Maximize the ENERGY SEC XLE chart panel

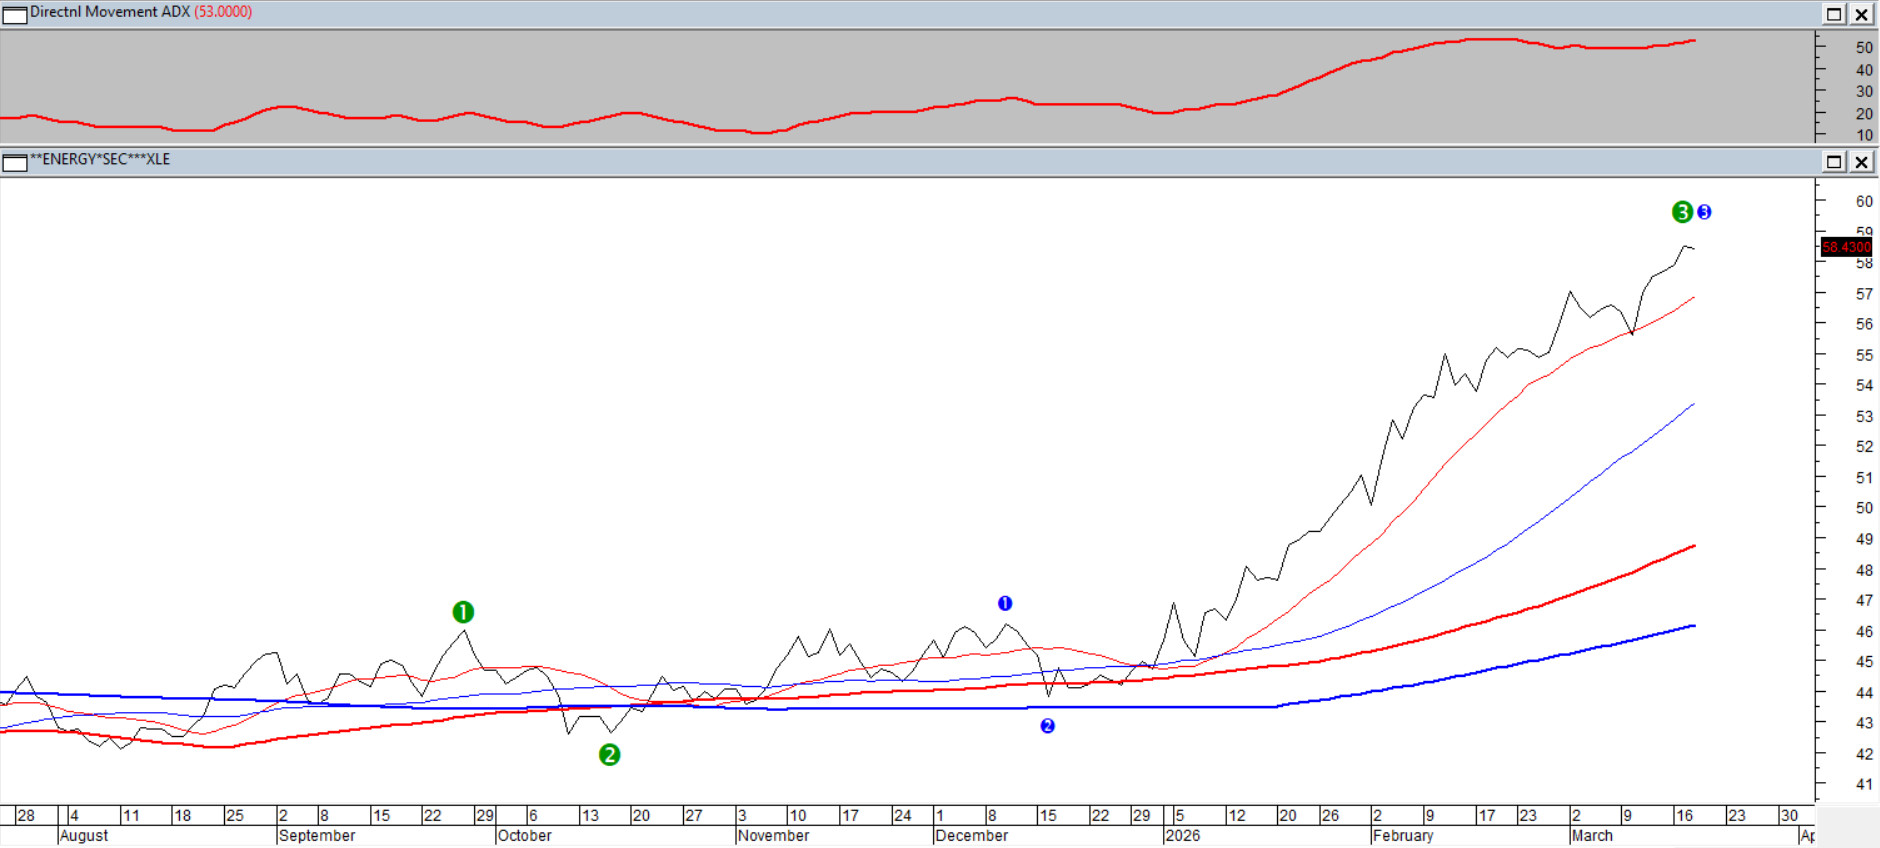[1834, 162]
